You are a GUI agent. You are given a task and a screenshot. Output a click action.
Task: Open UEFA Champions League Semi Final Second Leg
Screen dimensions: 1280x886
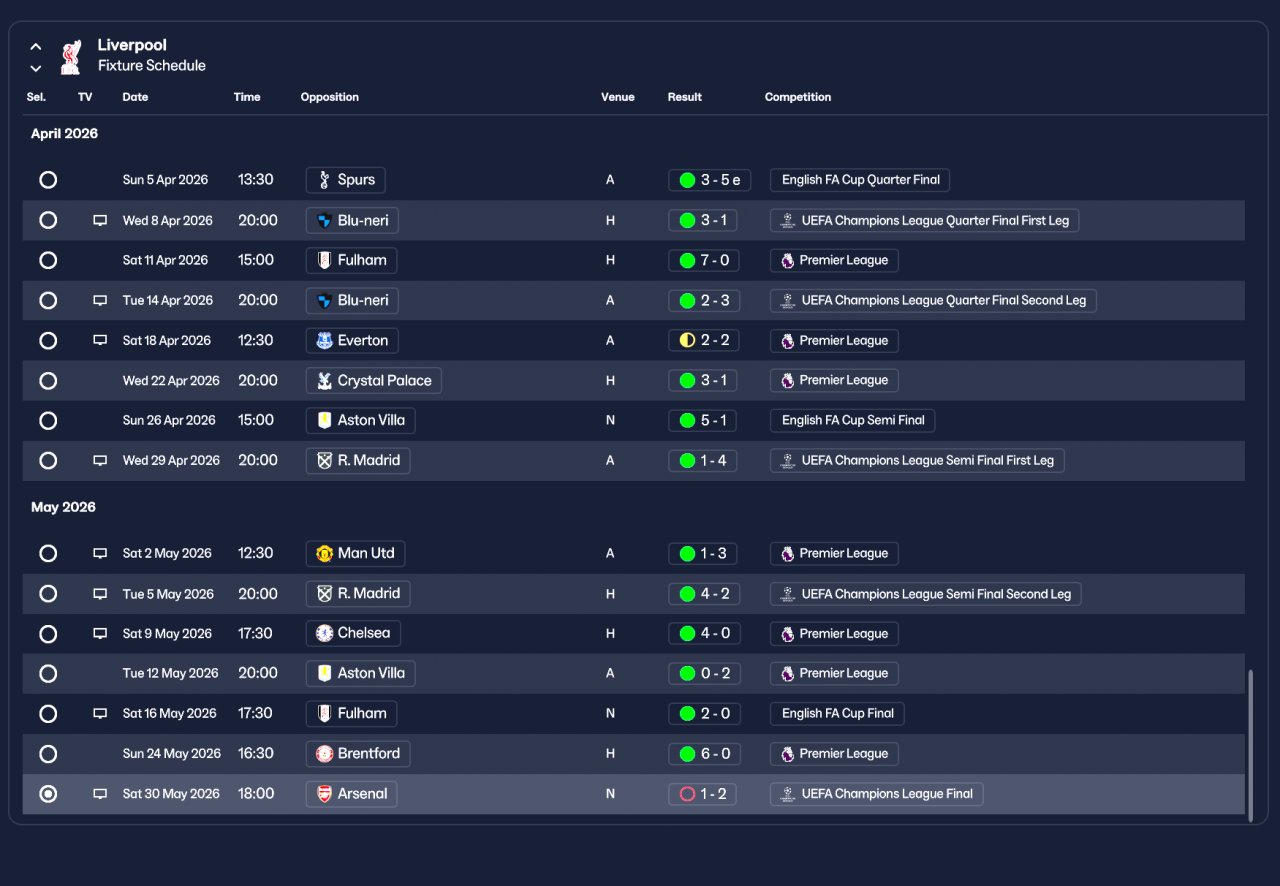(925, 593)
